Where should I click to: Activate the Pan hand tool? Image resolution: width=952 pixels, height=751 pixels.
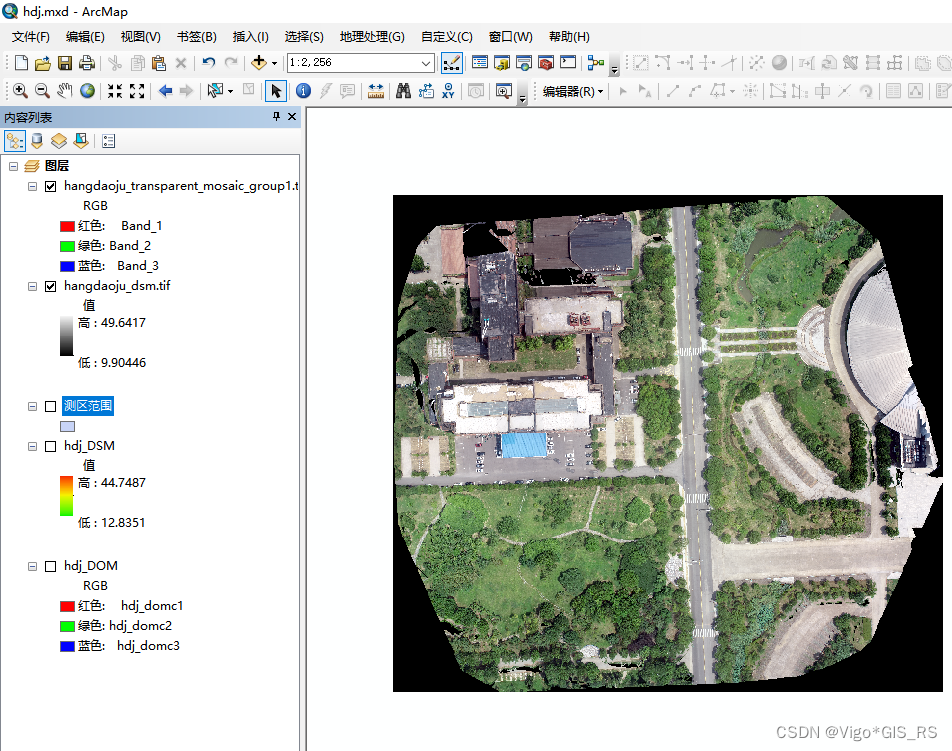[65, 91]
